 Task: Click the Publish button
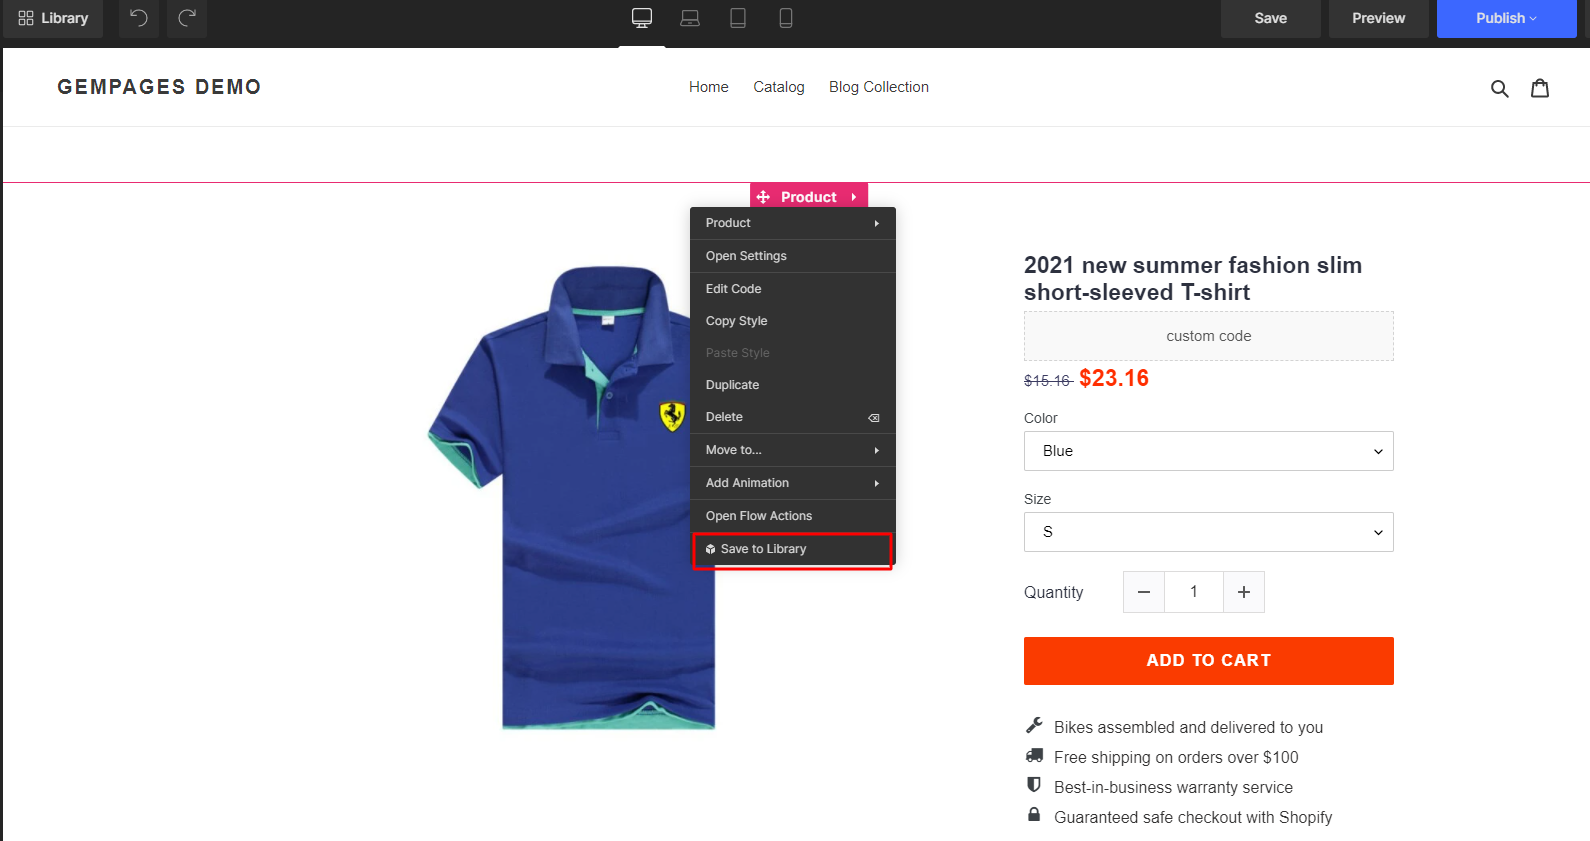1506,18
